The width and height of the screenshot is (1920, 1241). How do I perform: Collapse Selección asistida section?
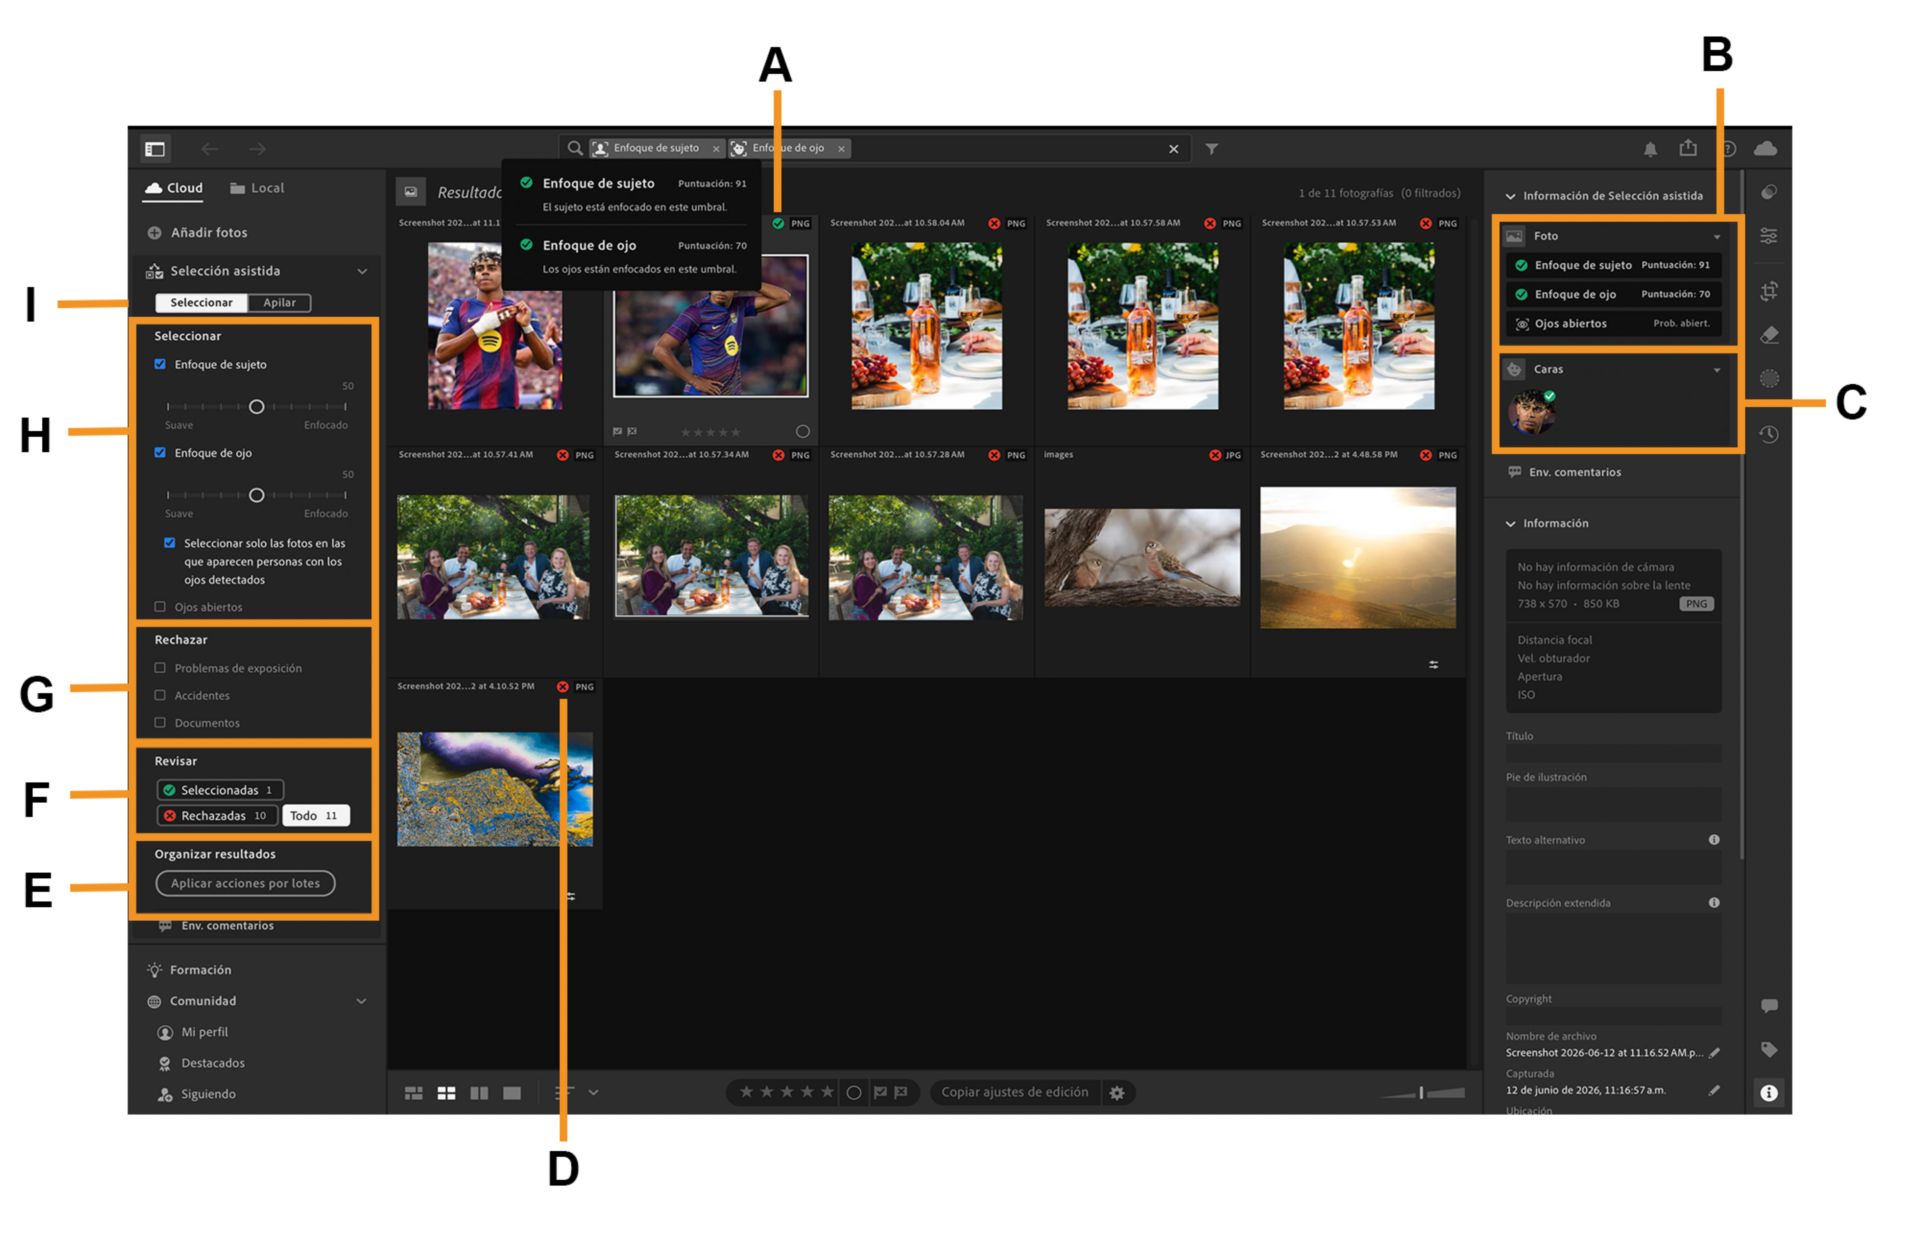pos(362,271)
